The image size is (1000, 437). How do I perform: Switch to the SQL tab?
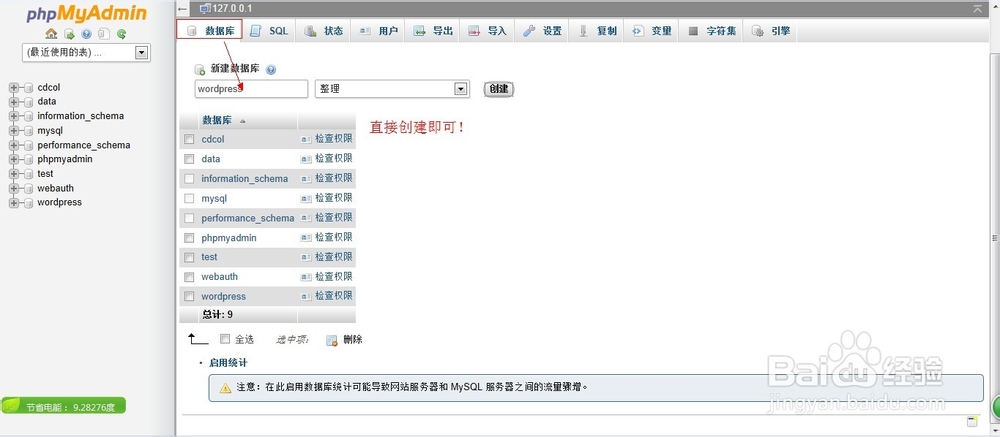269,31
